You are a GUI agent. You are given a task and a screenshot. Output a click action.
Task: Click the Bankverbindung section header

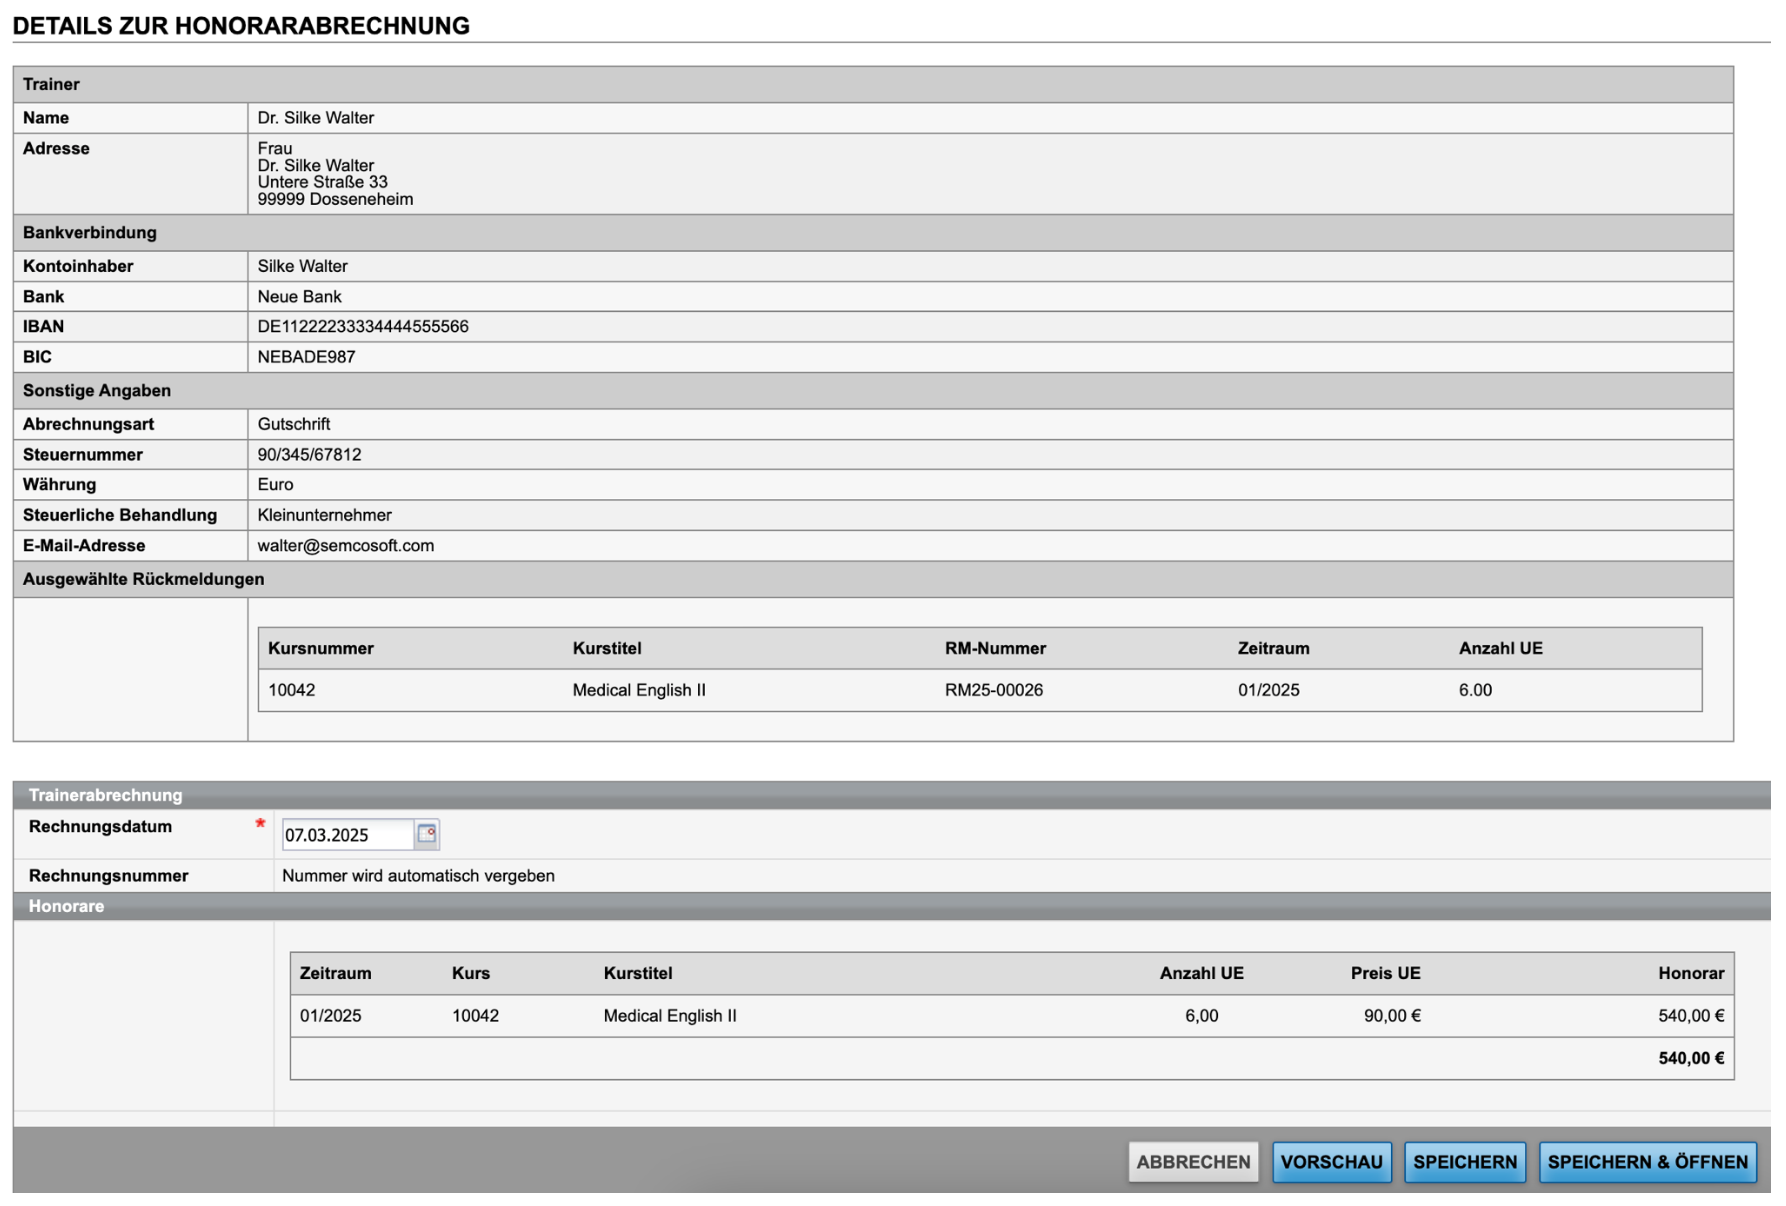coord(89,232)
